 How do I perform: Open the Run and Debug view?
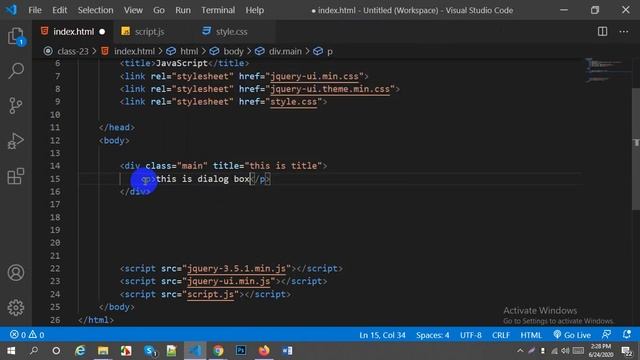(16, 141)
